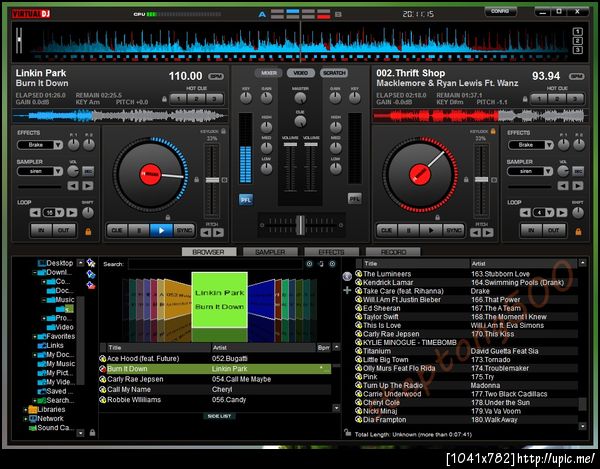Viewport: 600px width, 469px height.
Task: Click right deck sampler REC button
Action: [x=578, y=171]
